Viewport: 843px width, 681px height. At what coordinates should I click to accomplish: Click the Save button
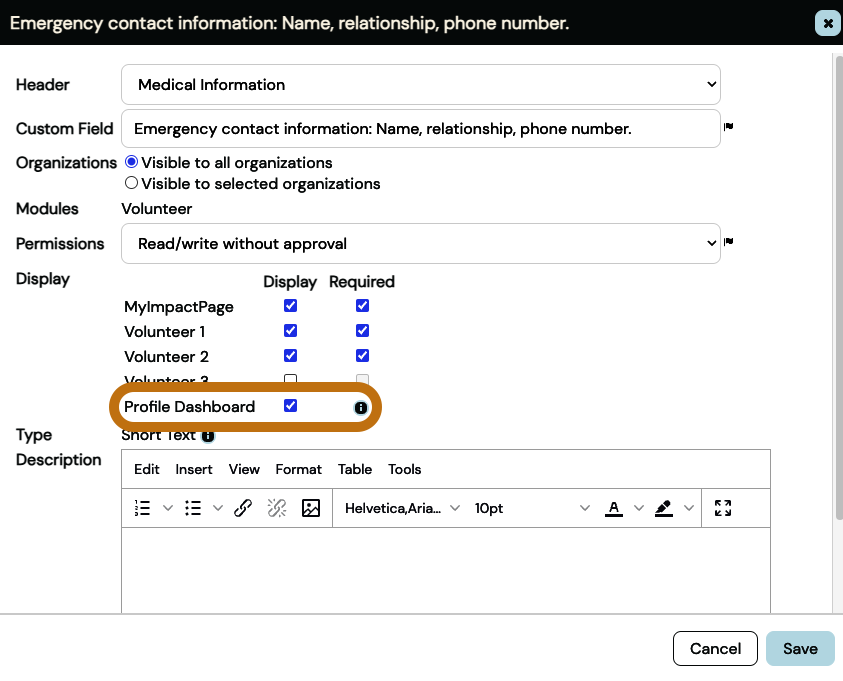800,648
